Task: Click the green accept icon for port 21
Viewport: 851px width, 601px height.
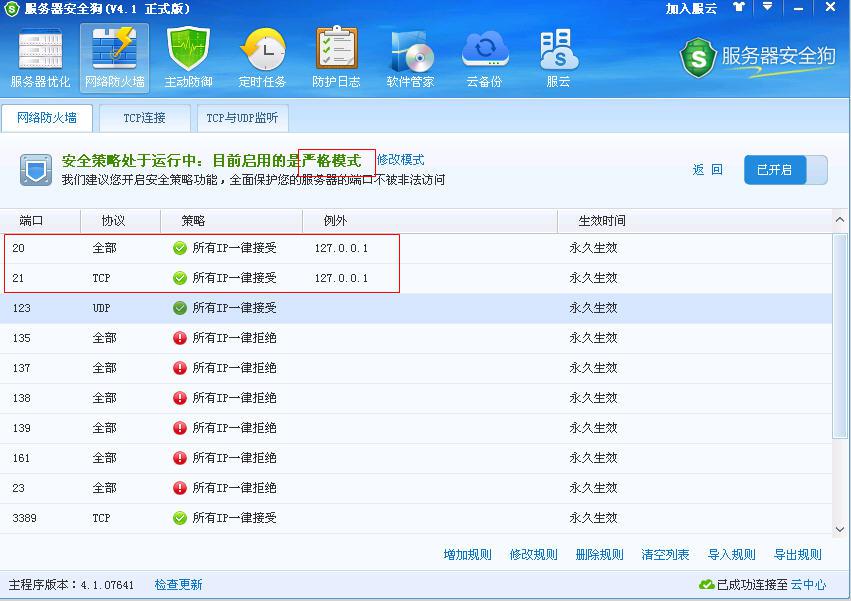Action: pyautogui.click(x=180, y=278)
